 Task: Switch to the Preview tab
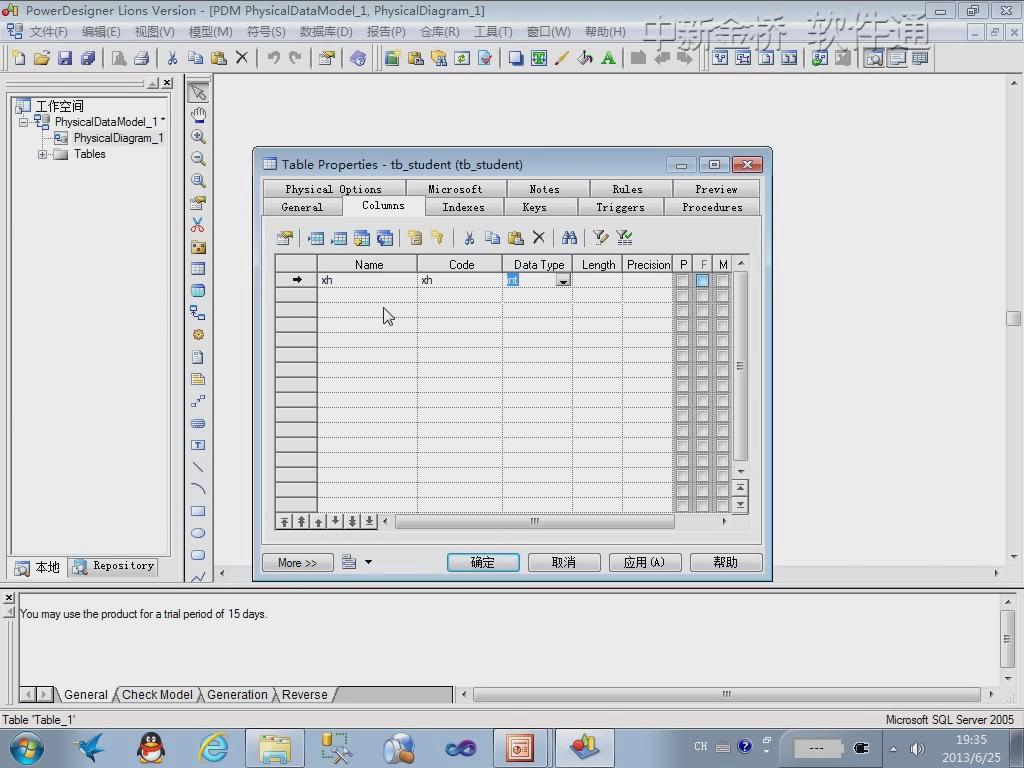(x=716, y=189)
